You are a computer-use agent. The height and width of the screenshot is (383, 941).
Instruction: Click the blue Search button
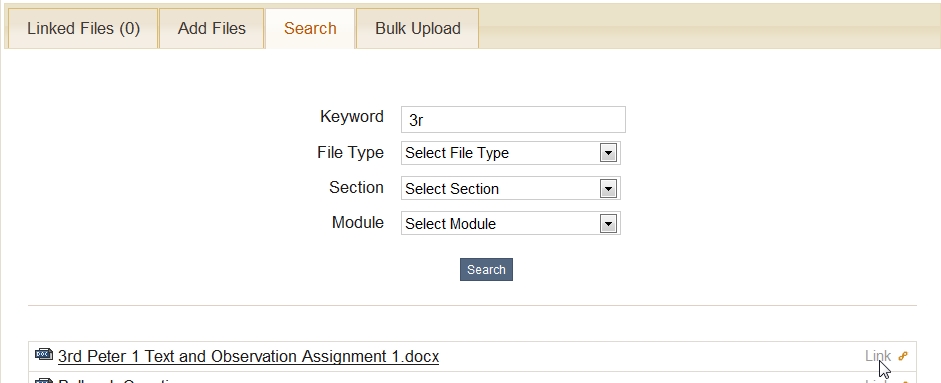[x=486, y=270]
